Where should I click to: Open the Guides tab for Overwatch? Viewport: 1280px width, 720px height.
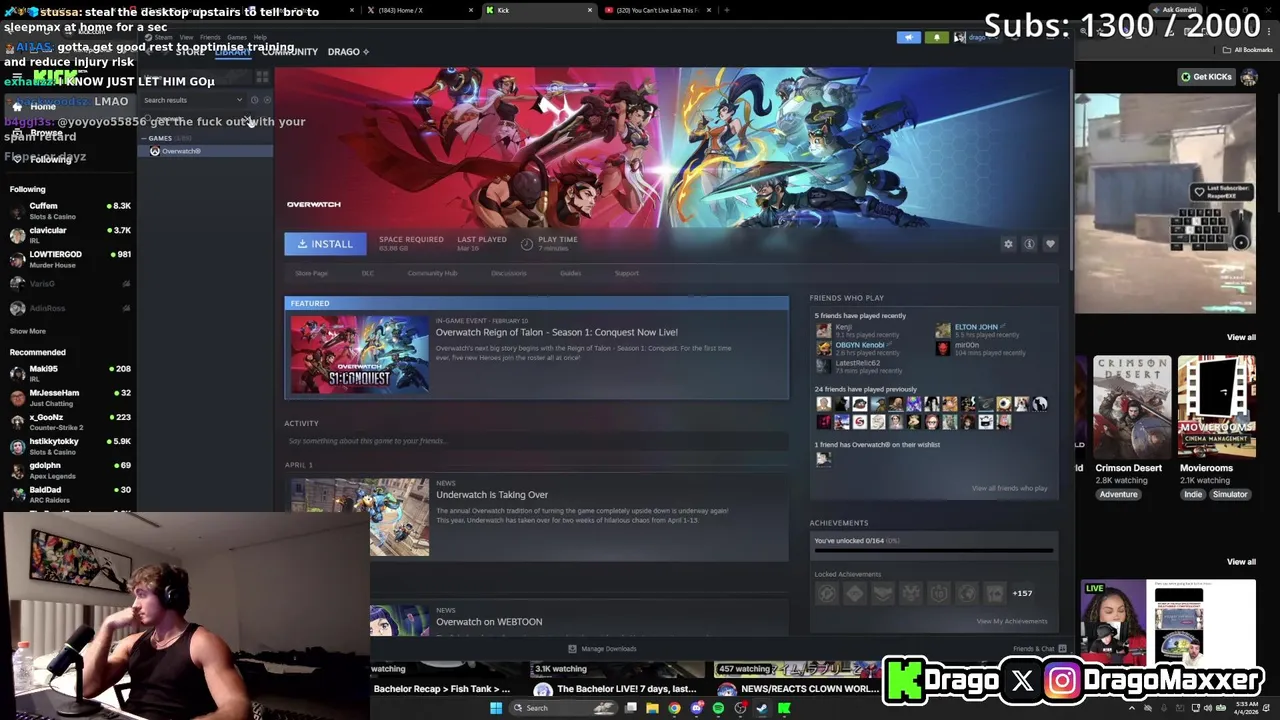(x=570, y=273)
